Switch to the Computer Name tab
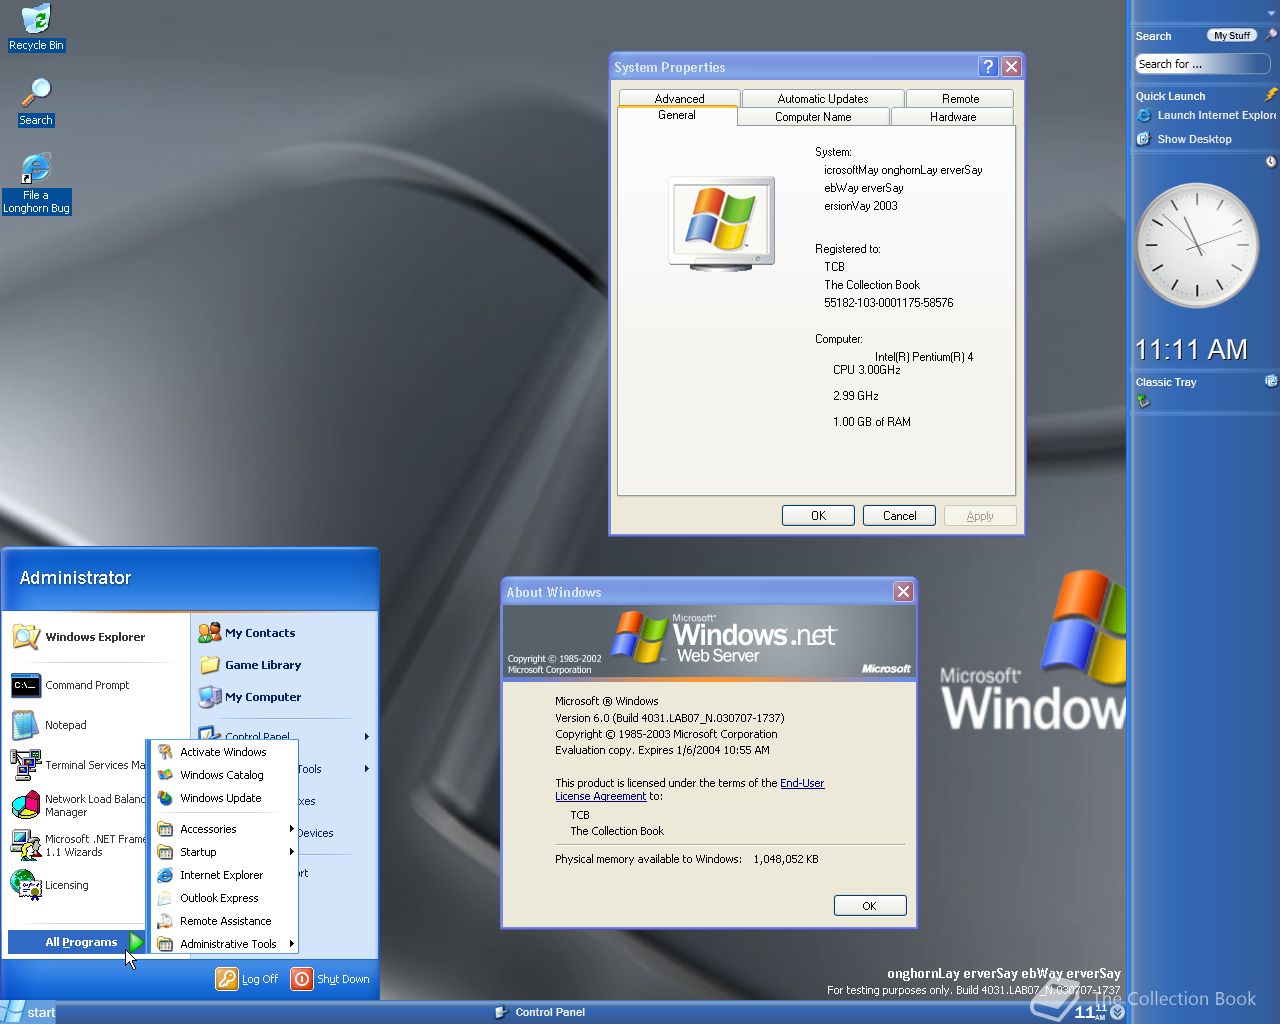Screen dimensions: 1280x1024 point(813,116)
